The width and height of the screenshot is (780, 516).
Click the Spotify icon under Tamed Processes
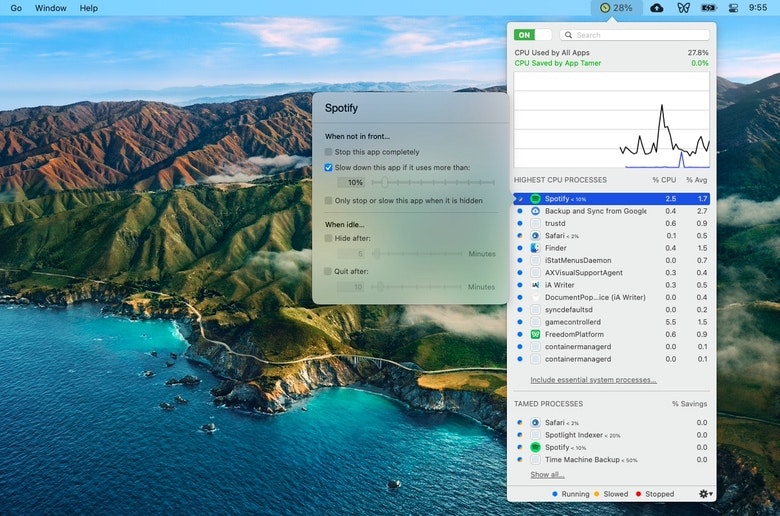tap(535, 447)
